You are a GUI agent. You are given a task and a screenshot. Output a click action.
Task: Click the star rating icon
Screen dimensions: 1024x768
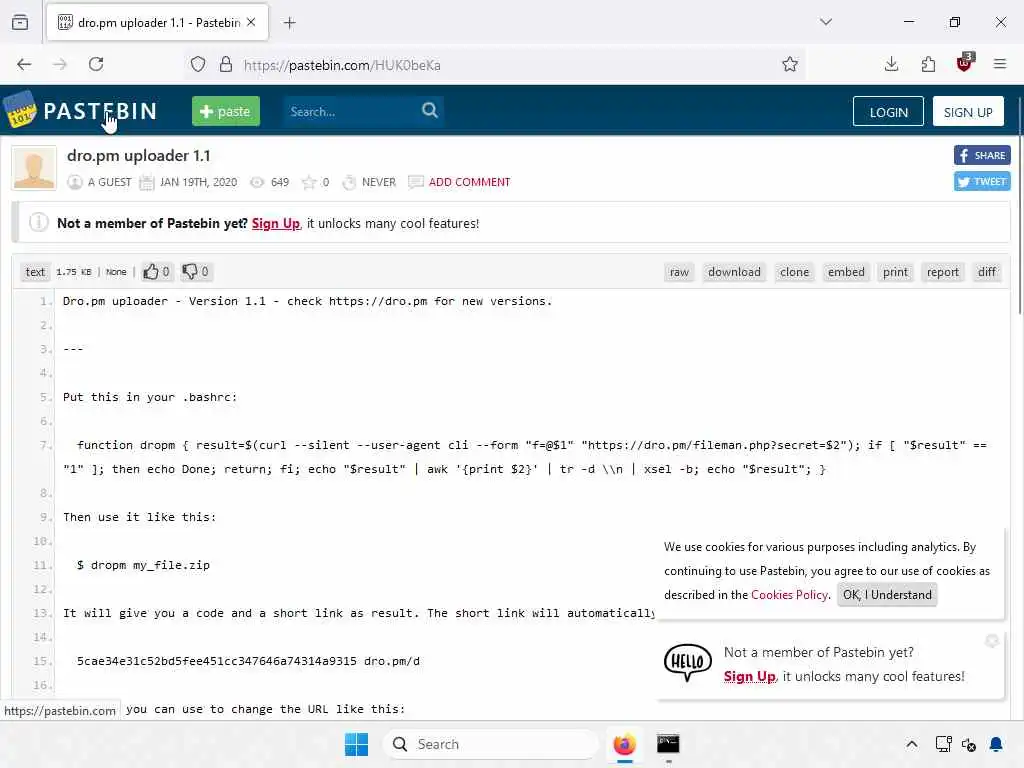[x=309, y=182]
